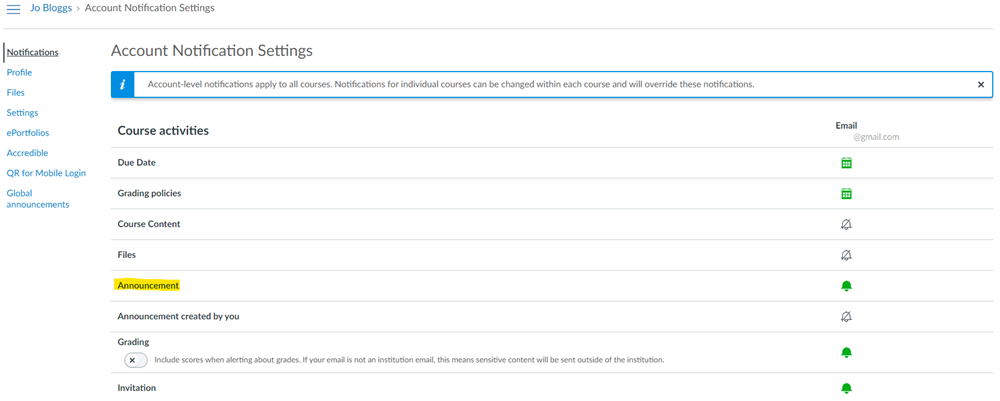Open the hamburger navigation menu
This screenshot has width=1000, height=401.
point(14,9)
